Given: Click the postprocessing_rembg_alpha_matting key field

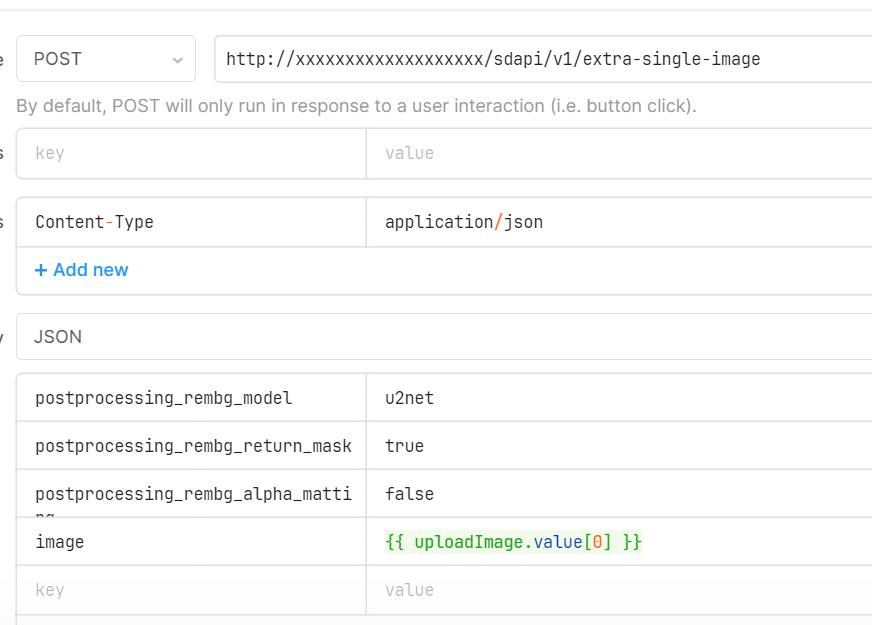Looking at the screenshot, I should [x=190, y=493].
